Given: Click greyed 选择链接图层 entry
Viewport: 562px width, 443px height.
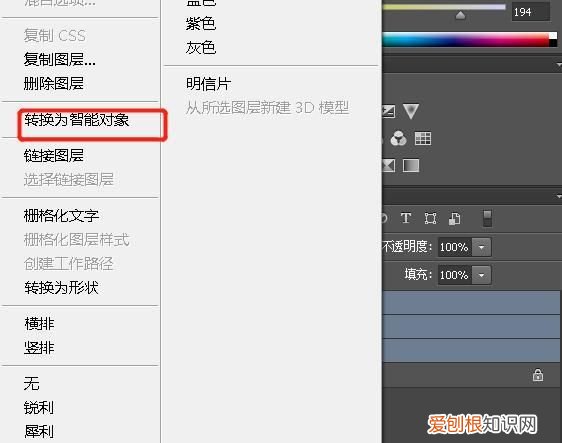Looking at the screenshot, I should [x=69, y=180].
